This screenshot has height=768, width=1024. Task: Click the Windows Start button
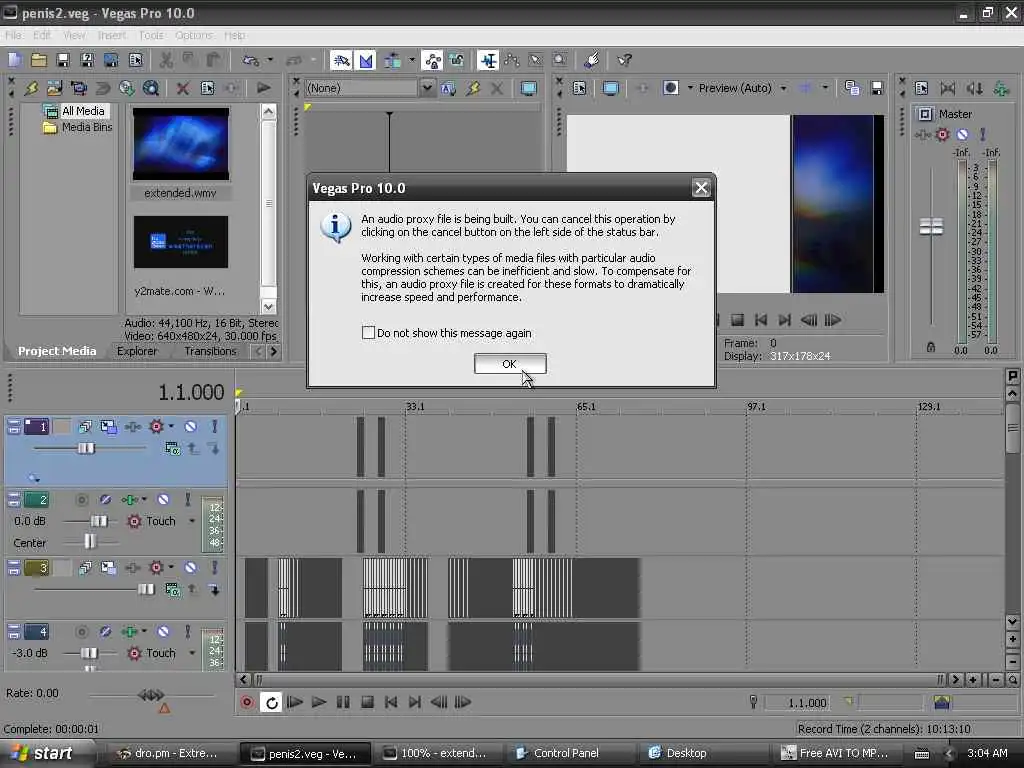click(x=42, y=753)
